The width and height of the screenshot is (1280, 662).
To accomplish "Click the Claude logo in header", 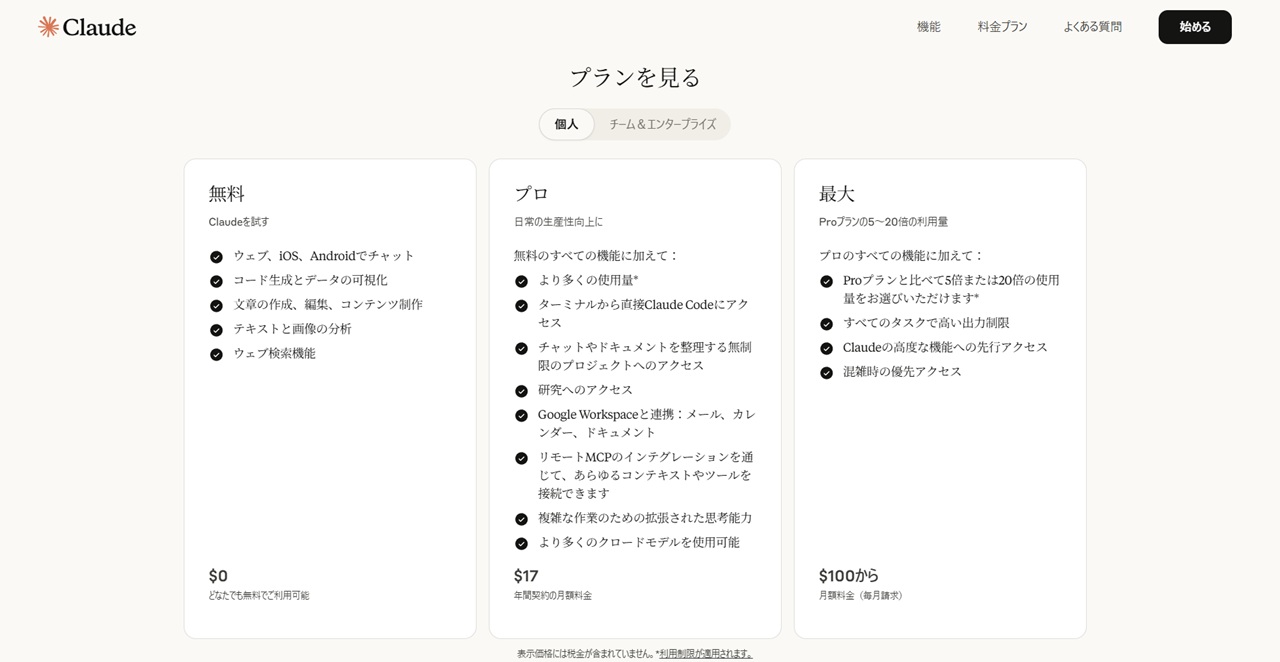I will (x=87, y=27).
